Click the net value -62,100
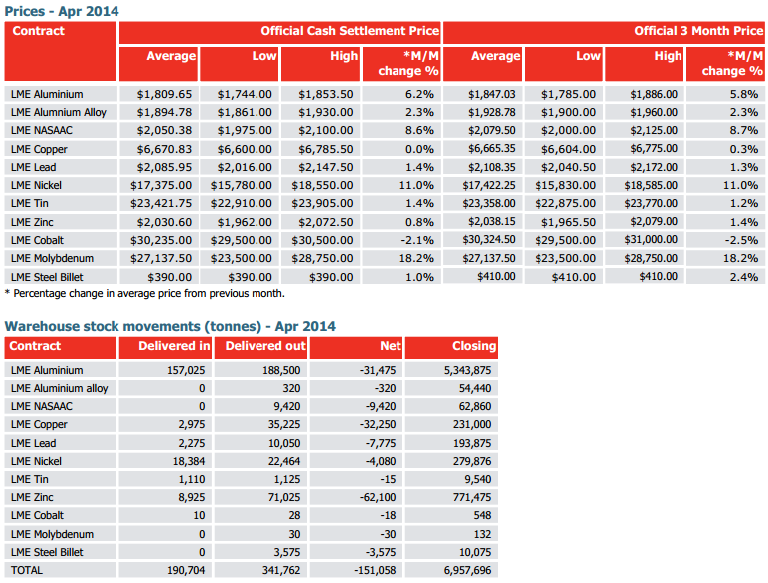 click(378, 497)
